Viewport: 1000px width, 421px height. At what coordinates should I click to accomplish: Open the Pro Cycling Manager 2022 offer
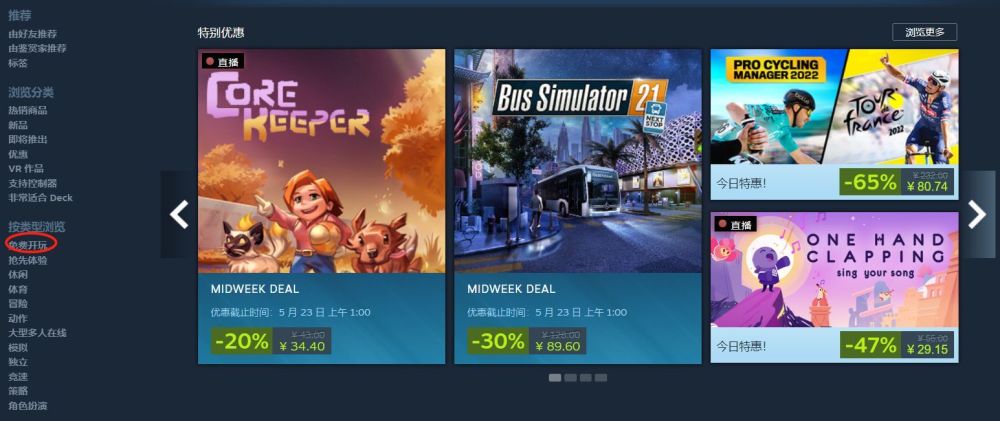(x=834, y=124)
